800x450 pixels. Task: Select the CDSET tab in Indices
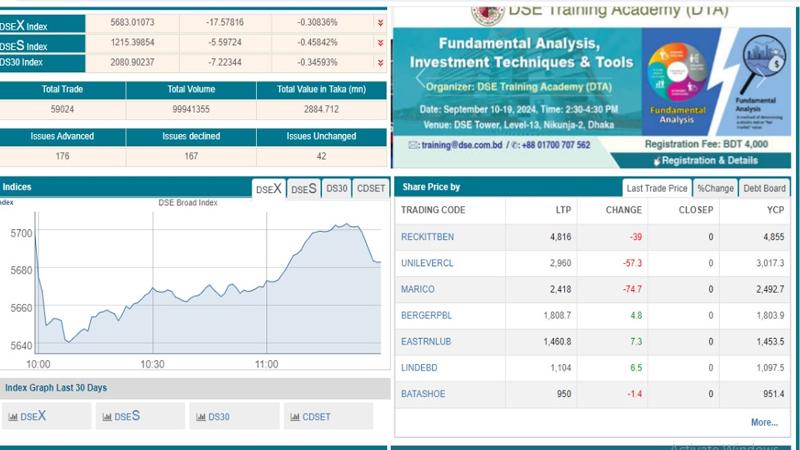point(370,188)
